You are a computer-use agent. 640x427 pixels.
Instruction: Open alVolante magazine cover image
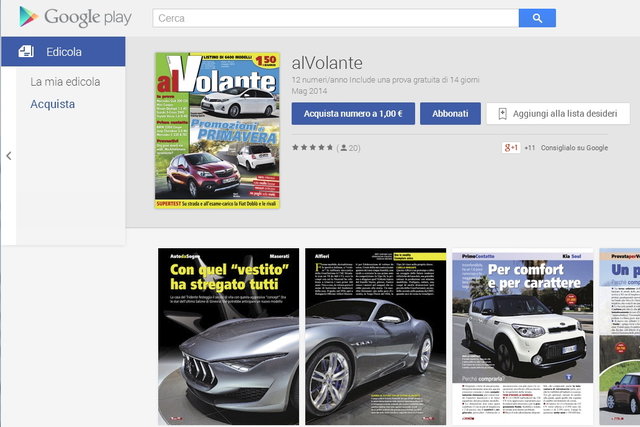(217, 130)
